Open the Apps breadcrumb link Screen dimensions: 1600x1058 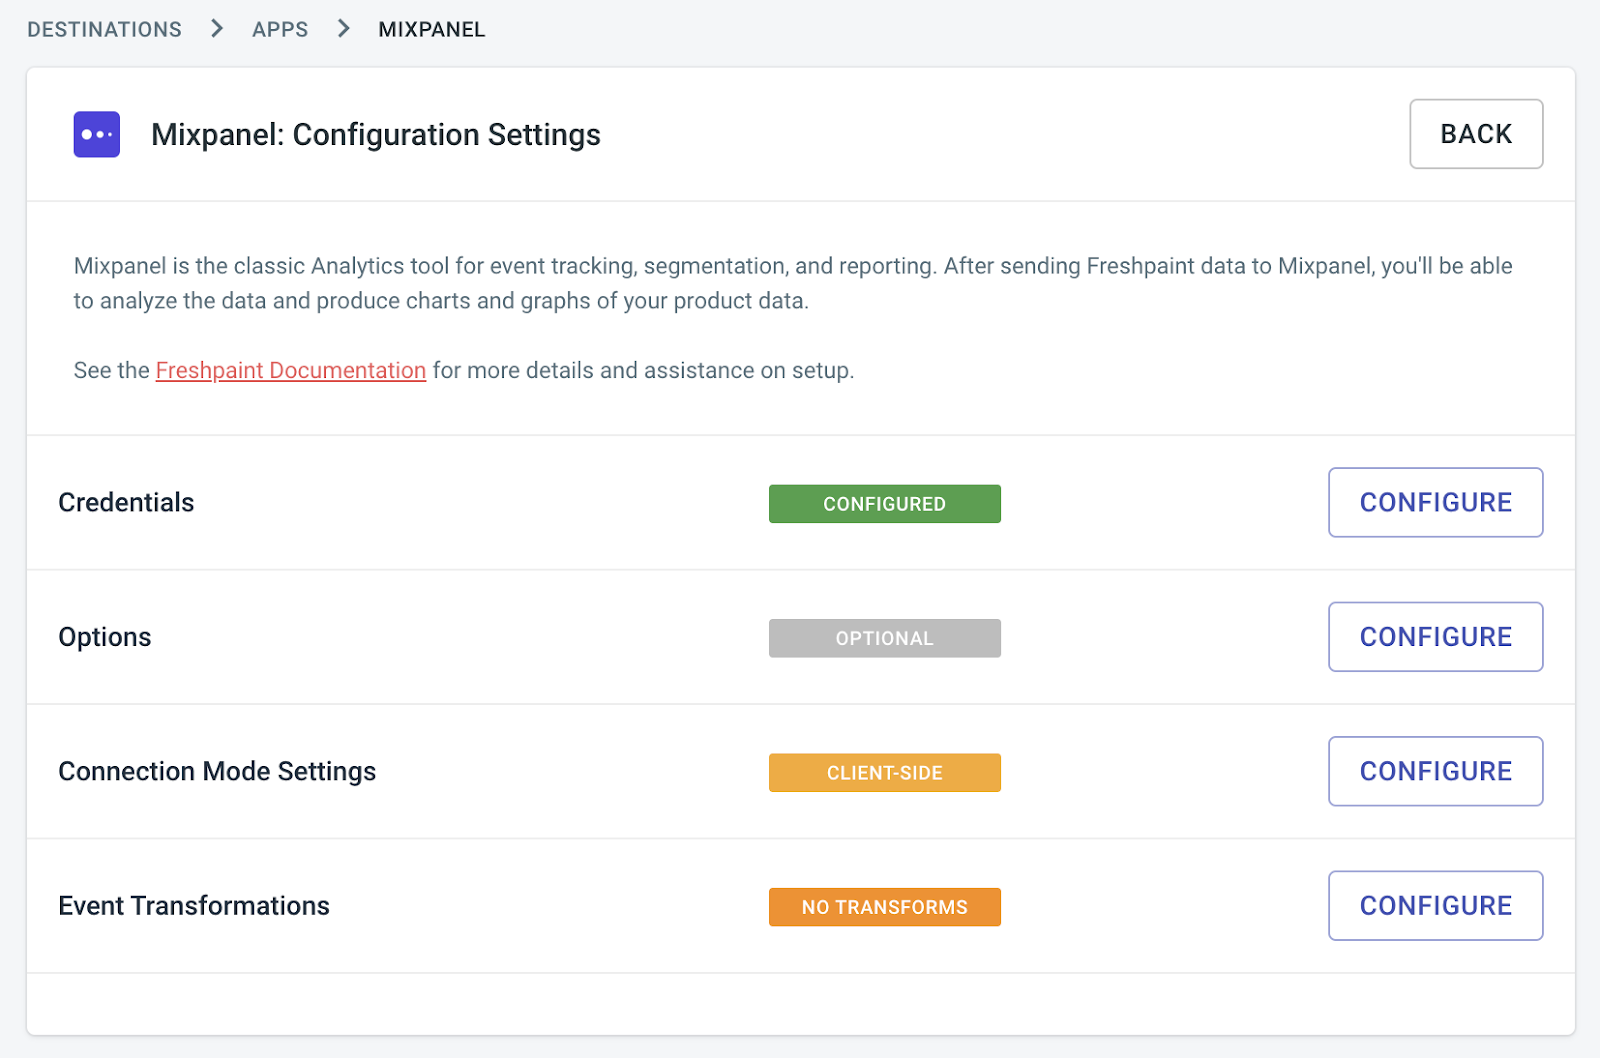[280, 30]
